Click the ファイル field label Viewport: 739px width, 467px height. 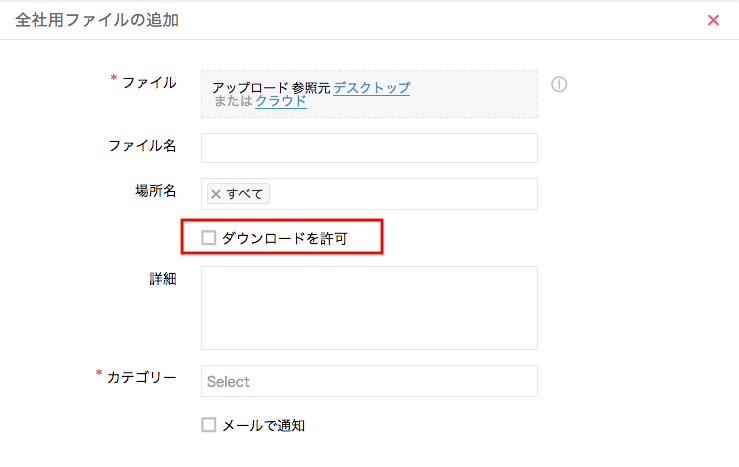point(149,82)
